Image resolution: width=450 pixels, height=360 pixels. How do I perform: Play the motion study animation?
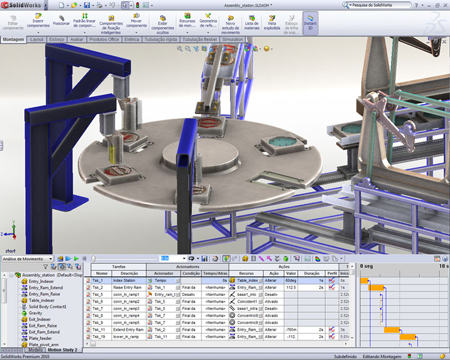(76, 259)
